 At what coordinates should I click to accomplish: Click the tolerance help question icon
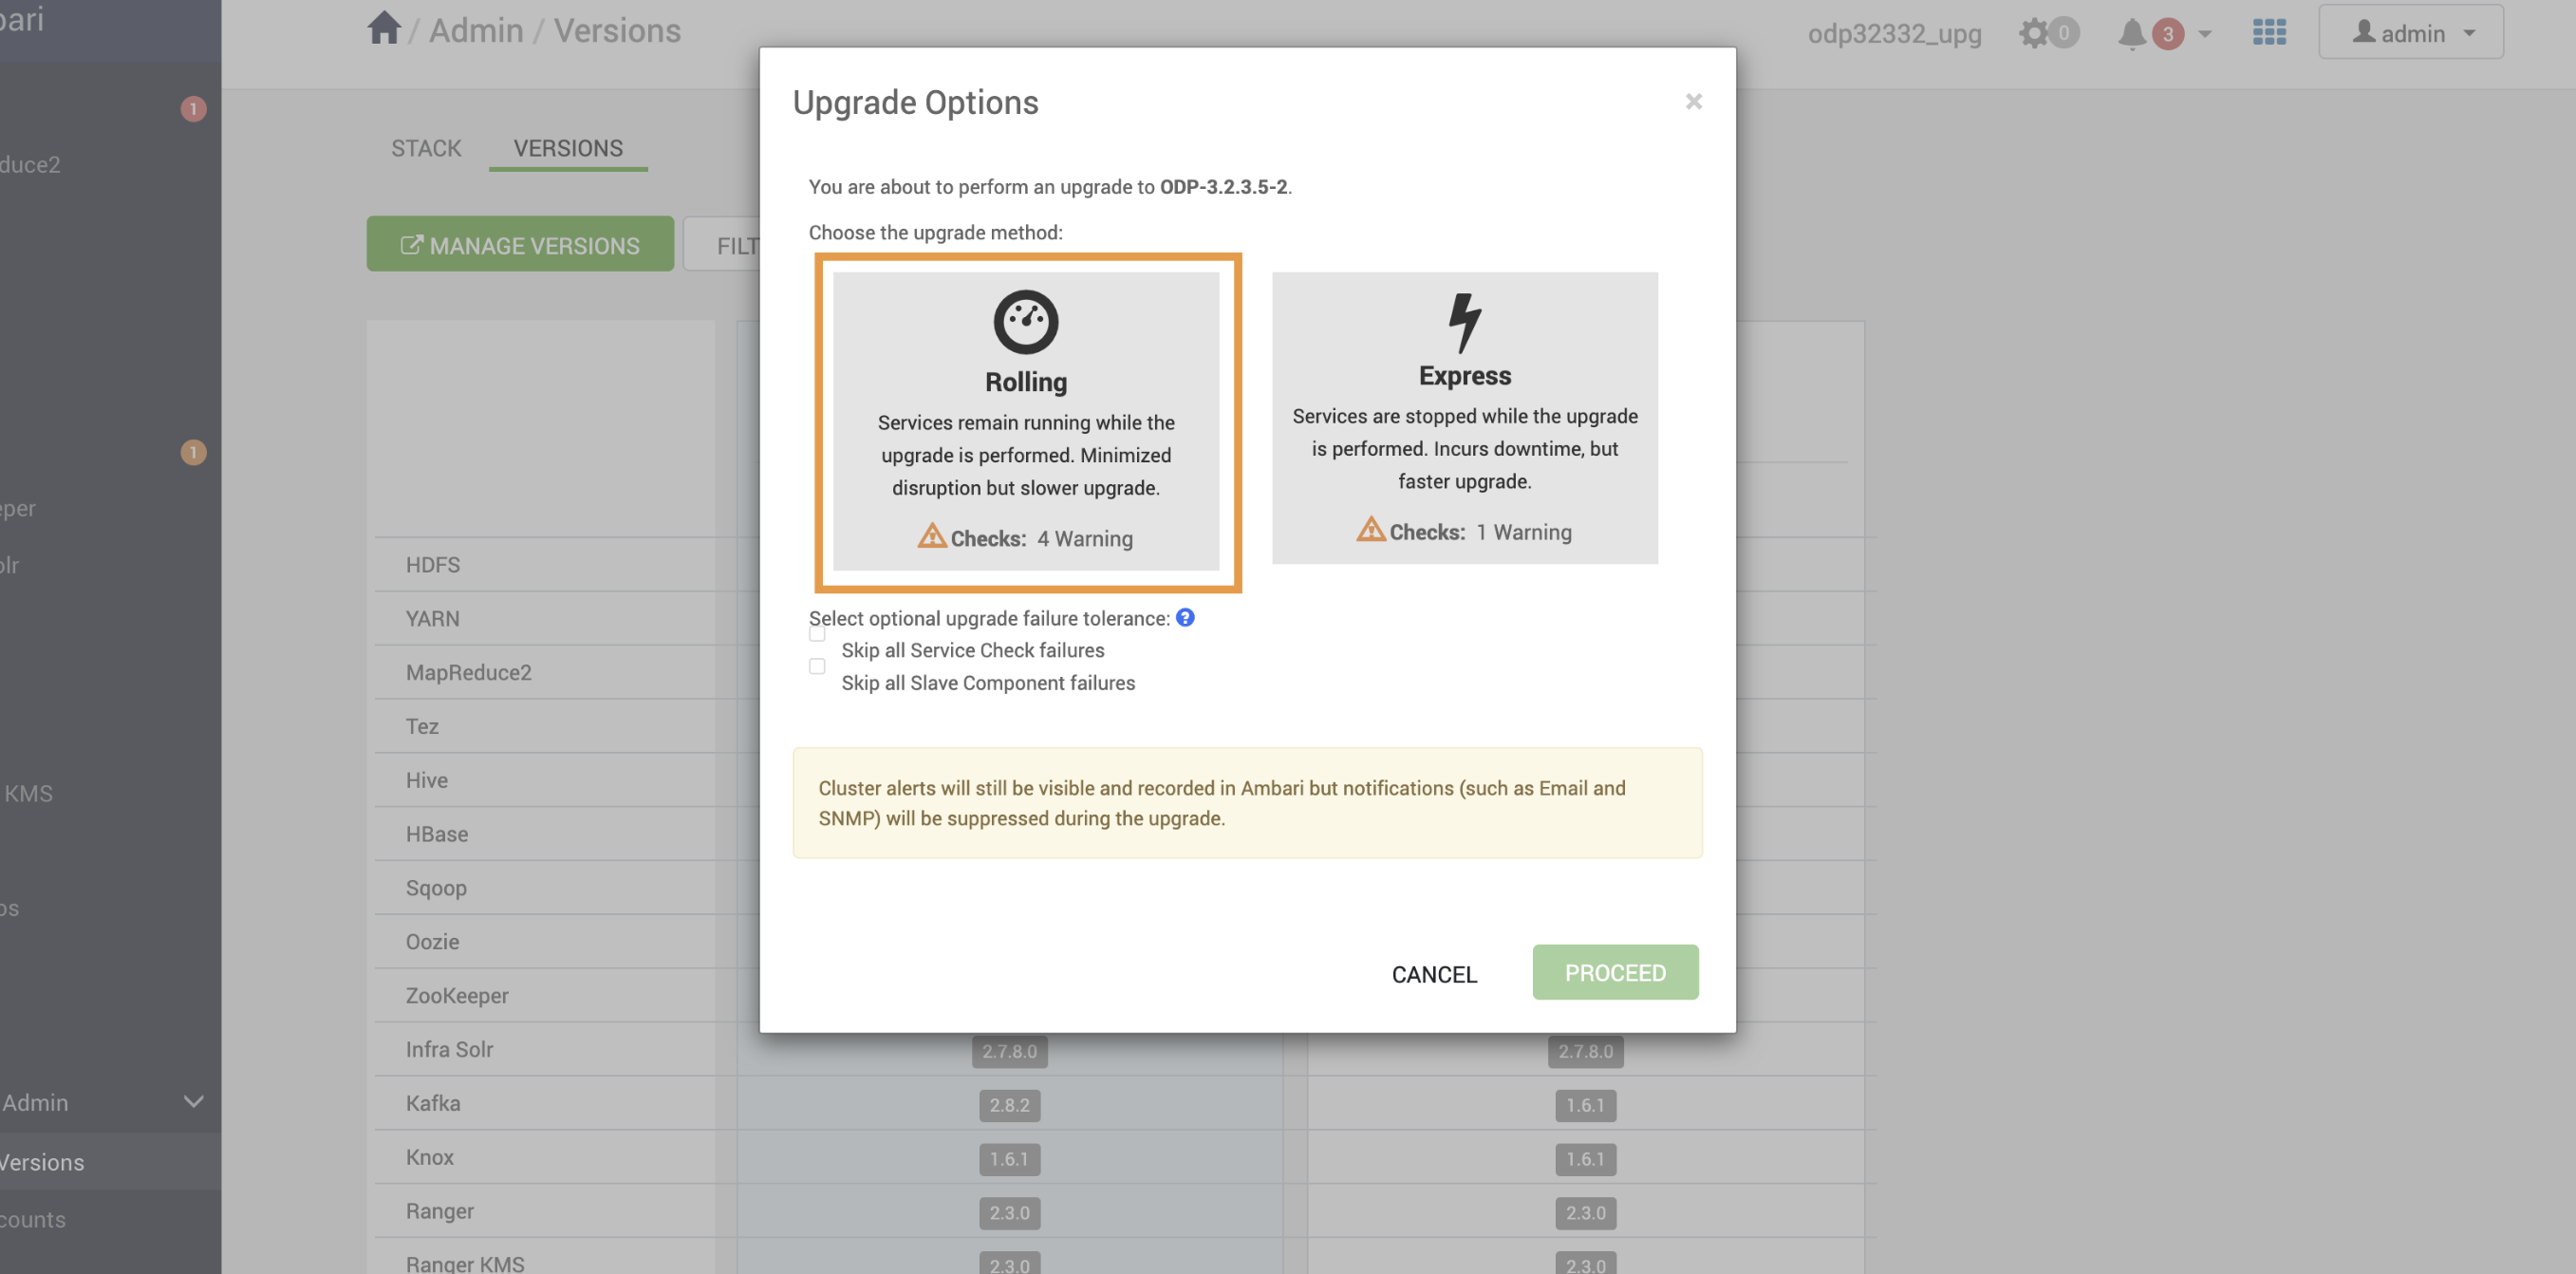(x=1185, y=617)
